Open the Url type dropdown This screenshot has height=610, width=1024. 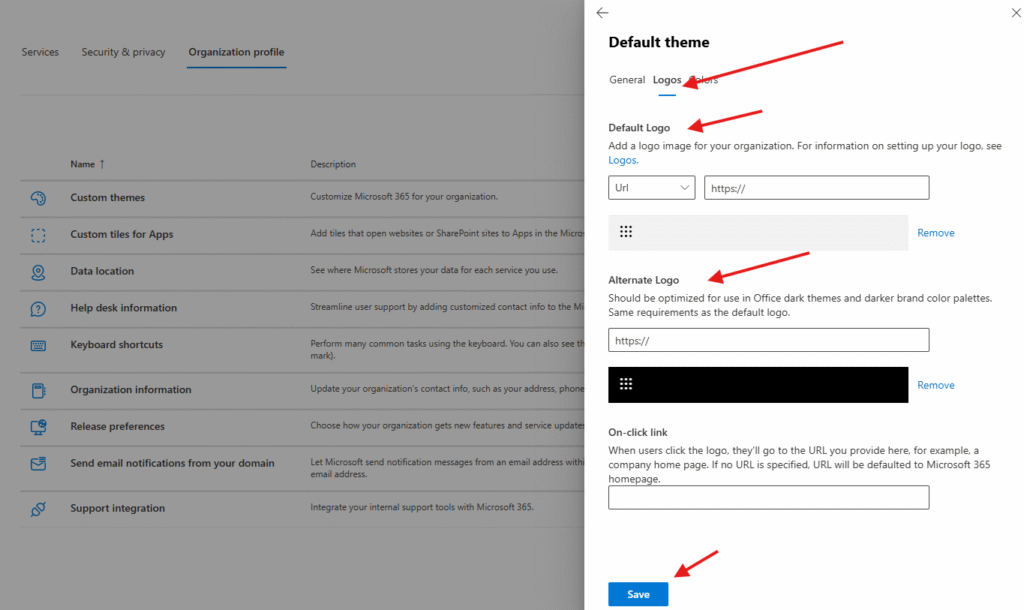651,187
